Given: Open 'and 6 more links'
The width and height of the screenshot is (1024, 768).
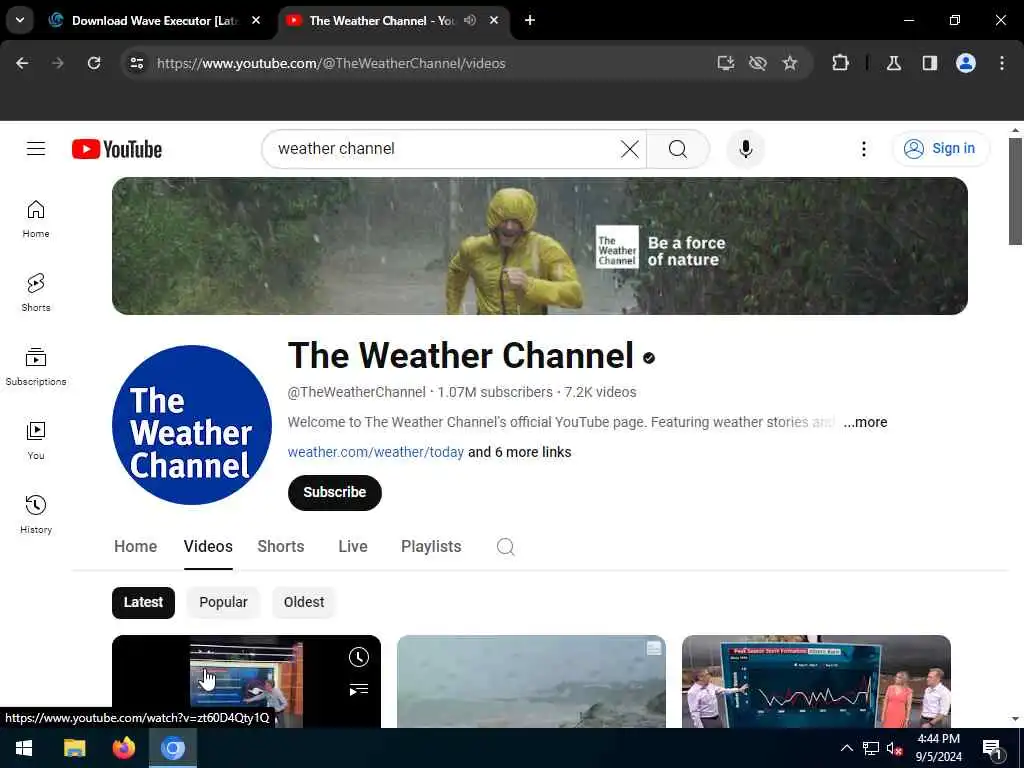Looking at the screenshot, I should coord(519,452).
